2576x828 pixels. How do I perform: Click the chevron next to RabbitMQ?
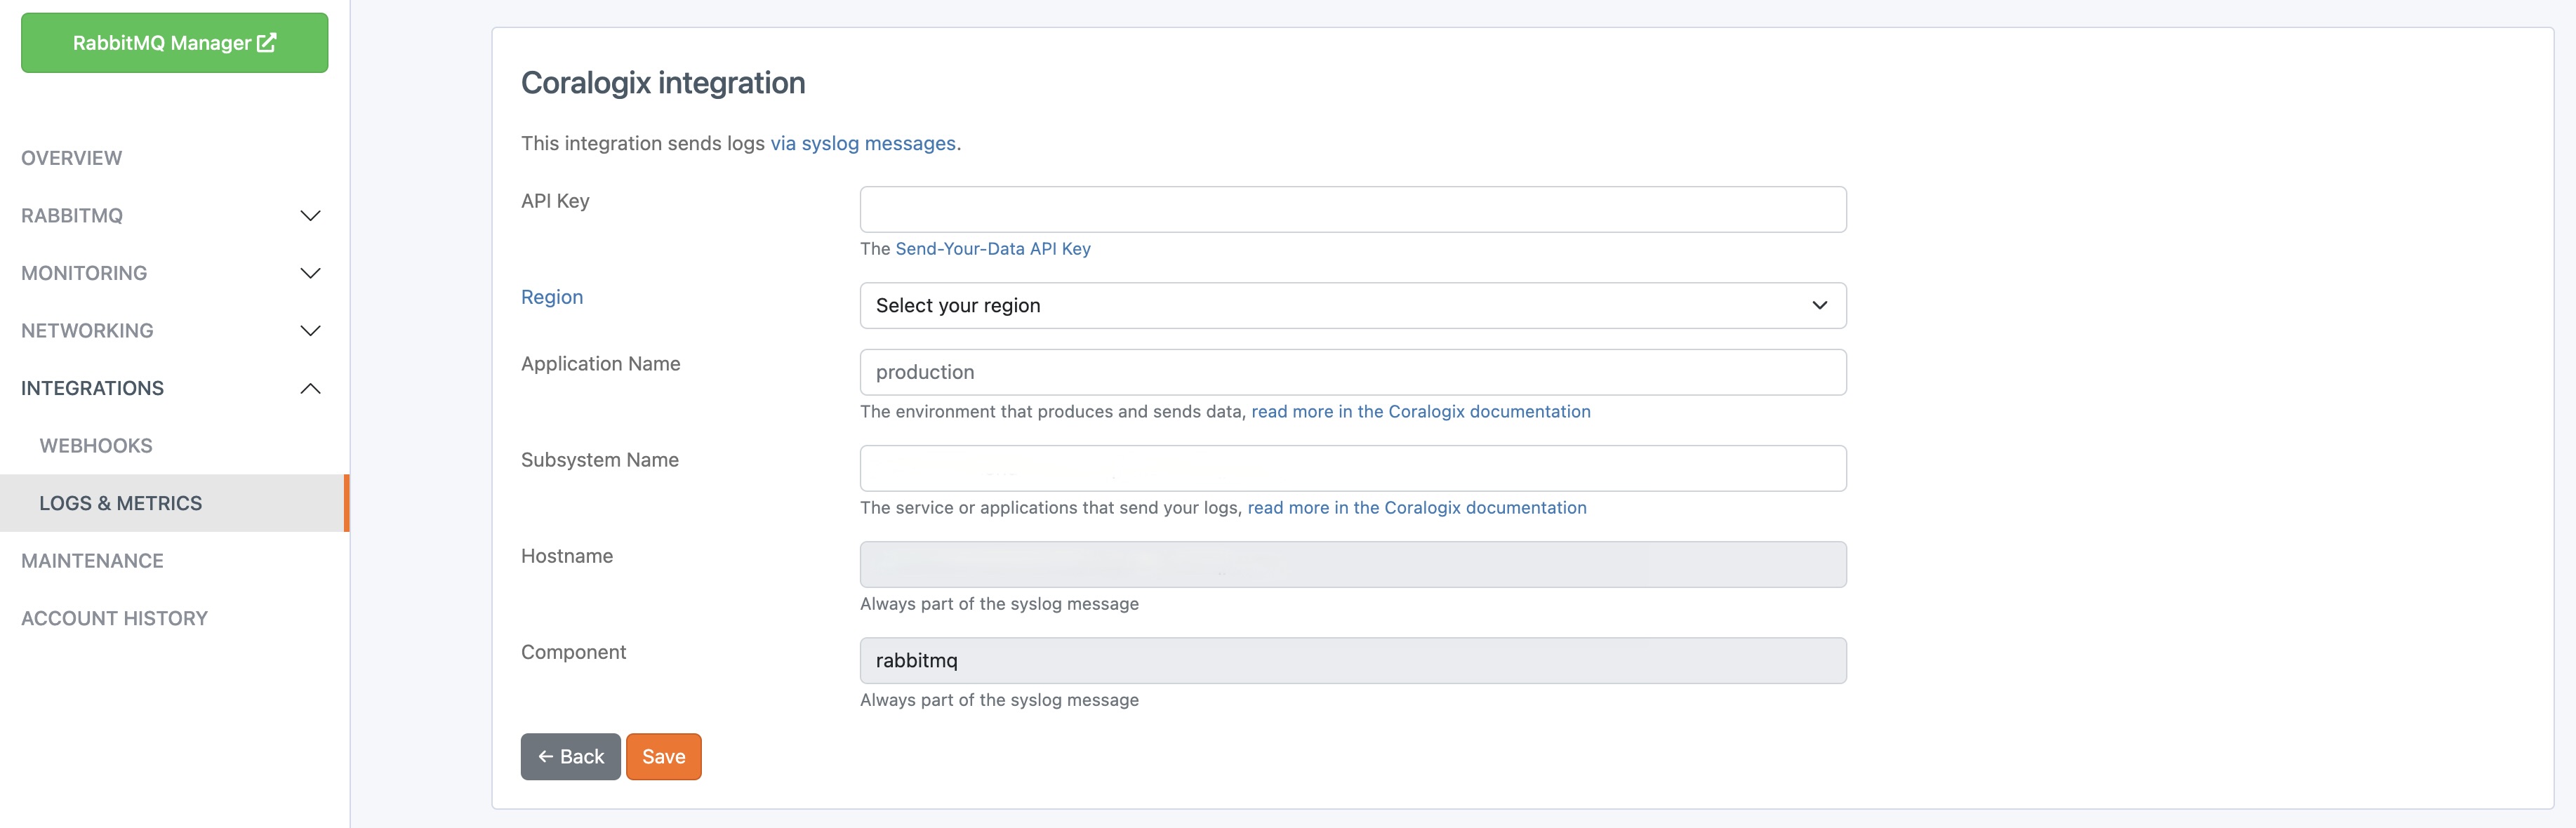[x=311, y=216]
